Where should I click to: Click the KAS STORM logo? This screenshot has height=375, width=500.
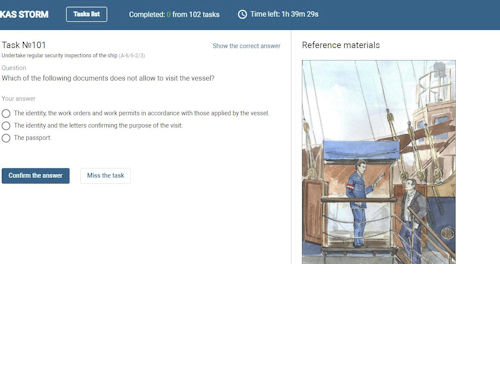[24, 14]
